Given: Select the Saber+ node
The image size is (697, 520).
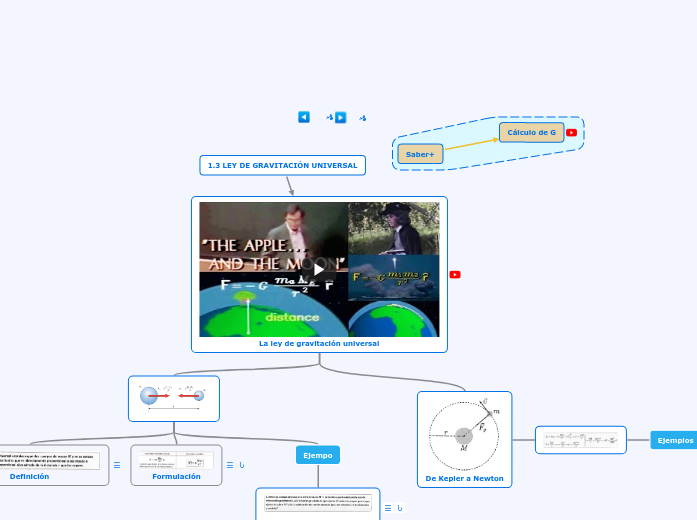Looking at the screenshot, I should 420,154.
